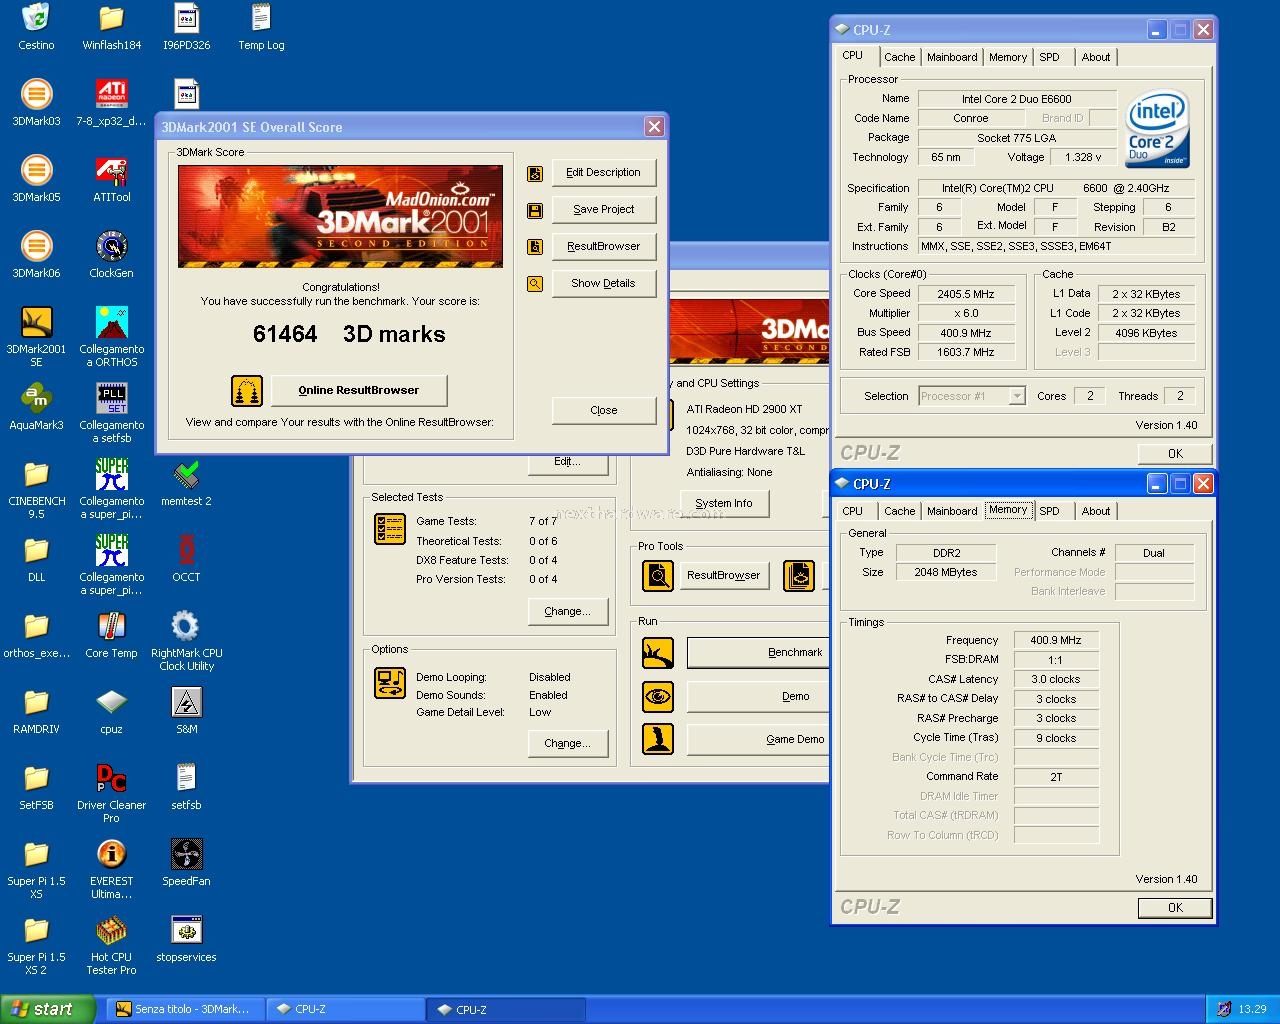Viewport: 1280px width, 1024px height.
Task: Click OK in the bottom CPU-Z window
Action: (x=1175, y=907)
